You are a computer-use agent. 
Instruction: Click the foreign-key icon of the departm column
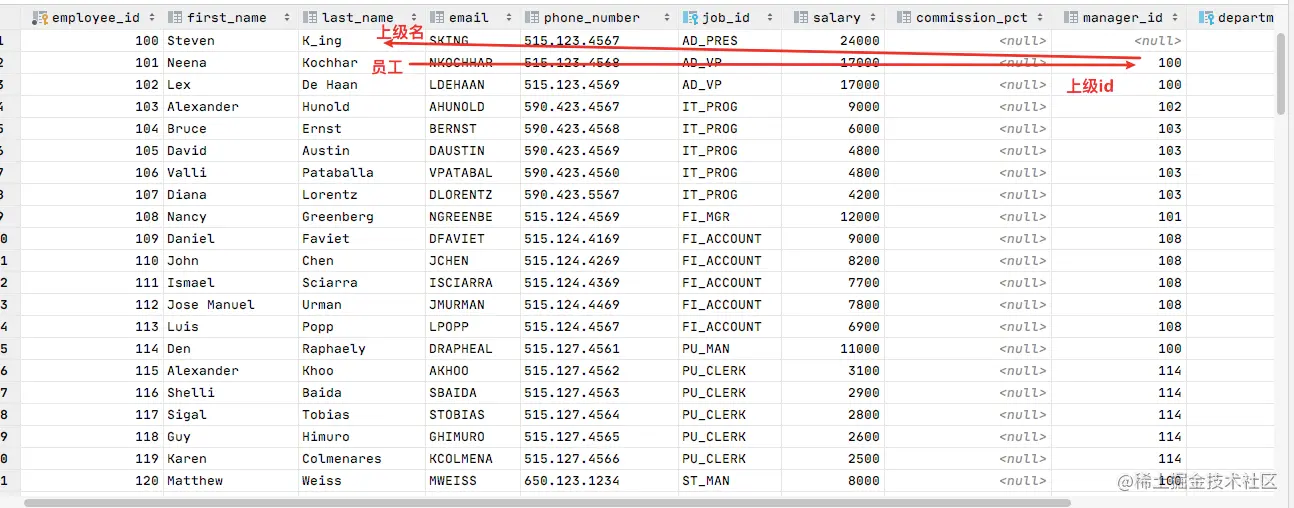(1206, 17)
